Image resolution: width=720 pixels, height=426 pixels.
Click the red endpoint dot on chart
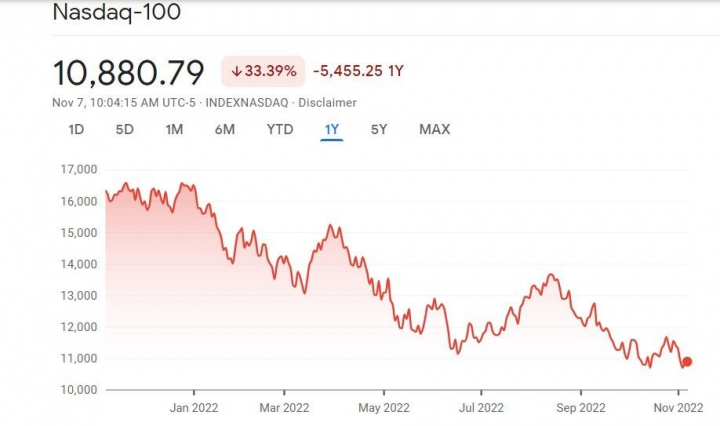tap(687, 362)
